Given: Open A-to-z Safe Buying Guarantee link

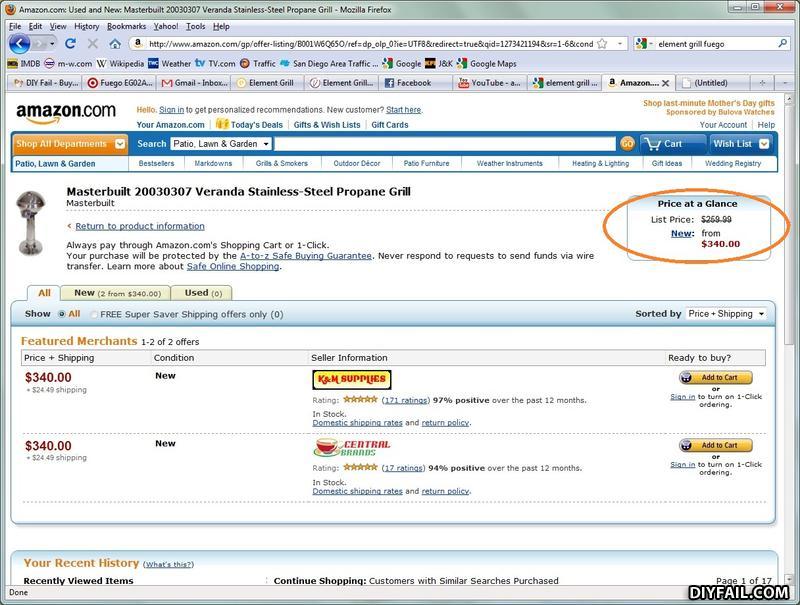Looking at the screenshot, I should point(306,256).
